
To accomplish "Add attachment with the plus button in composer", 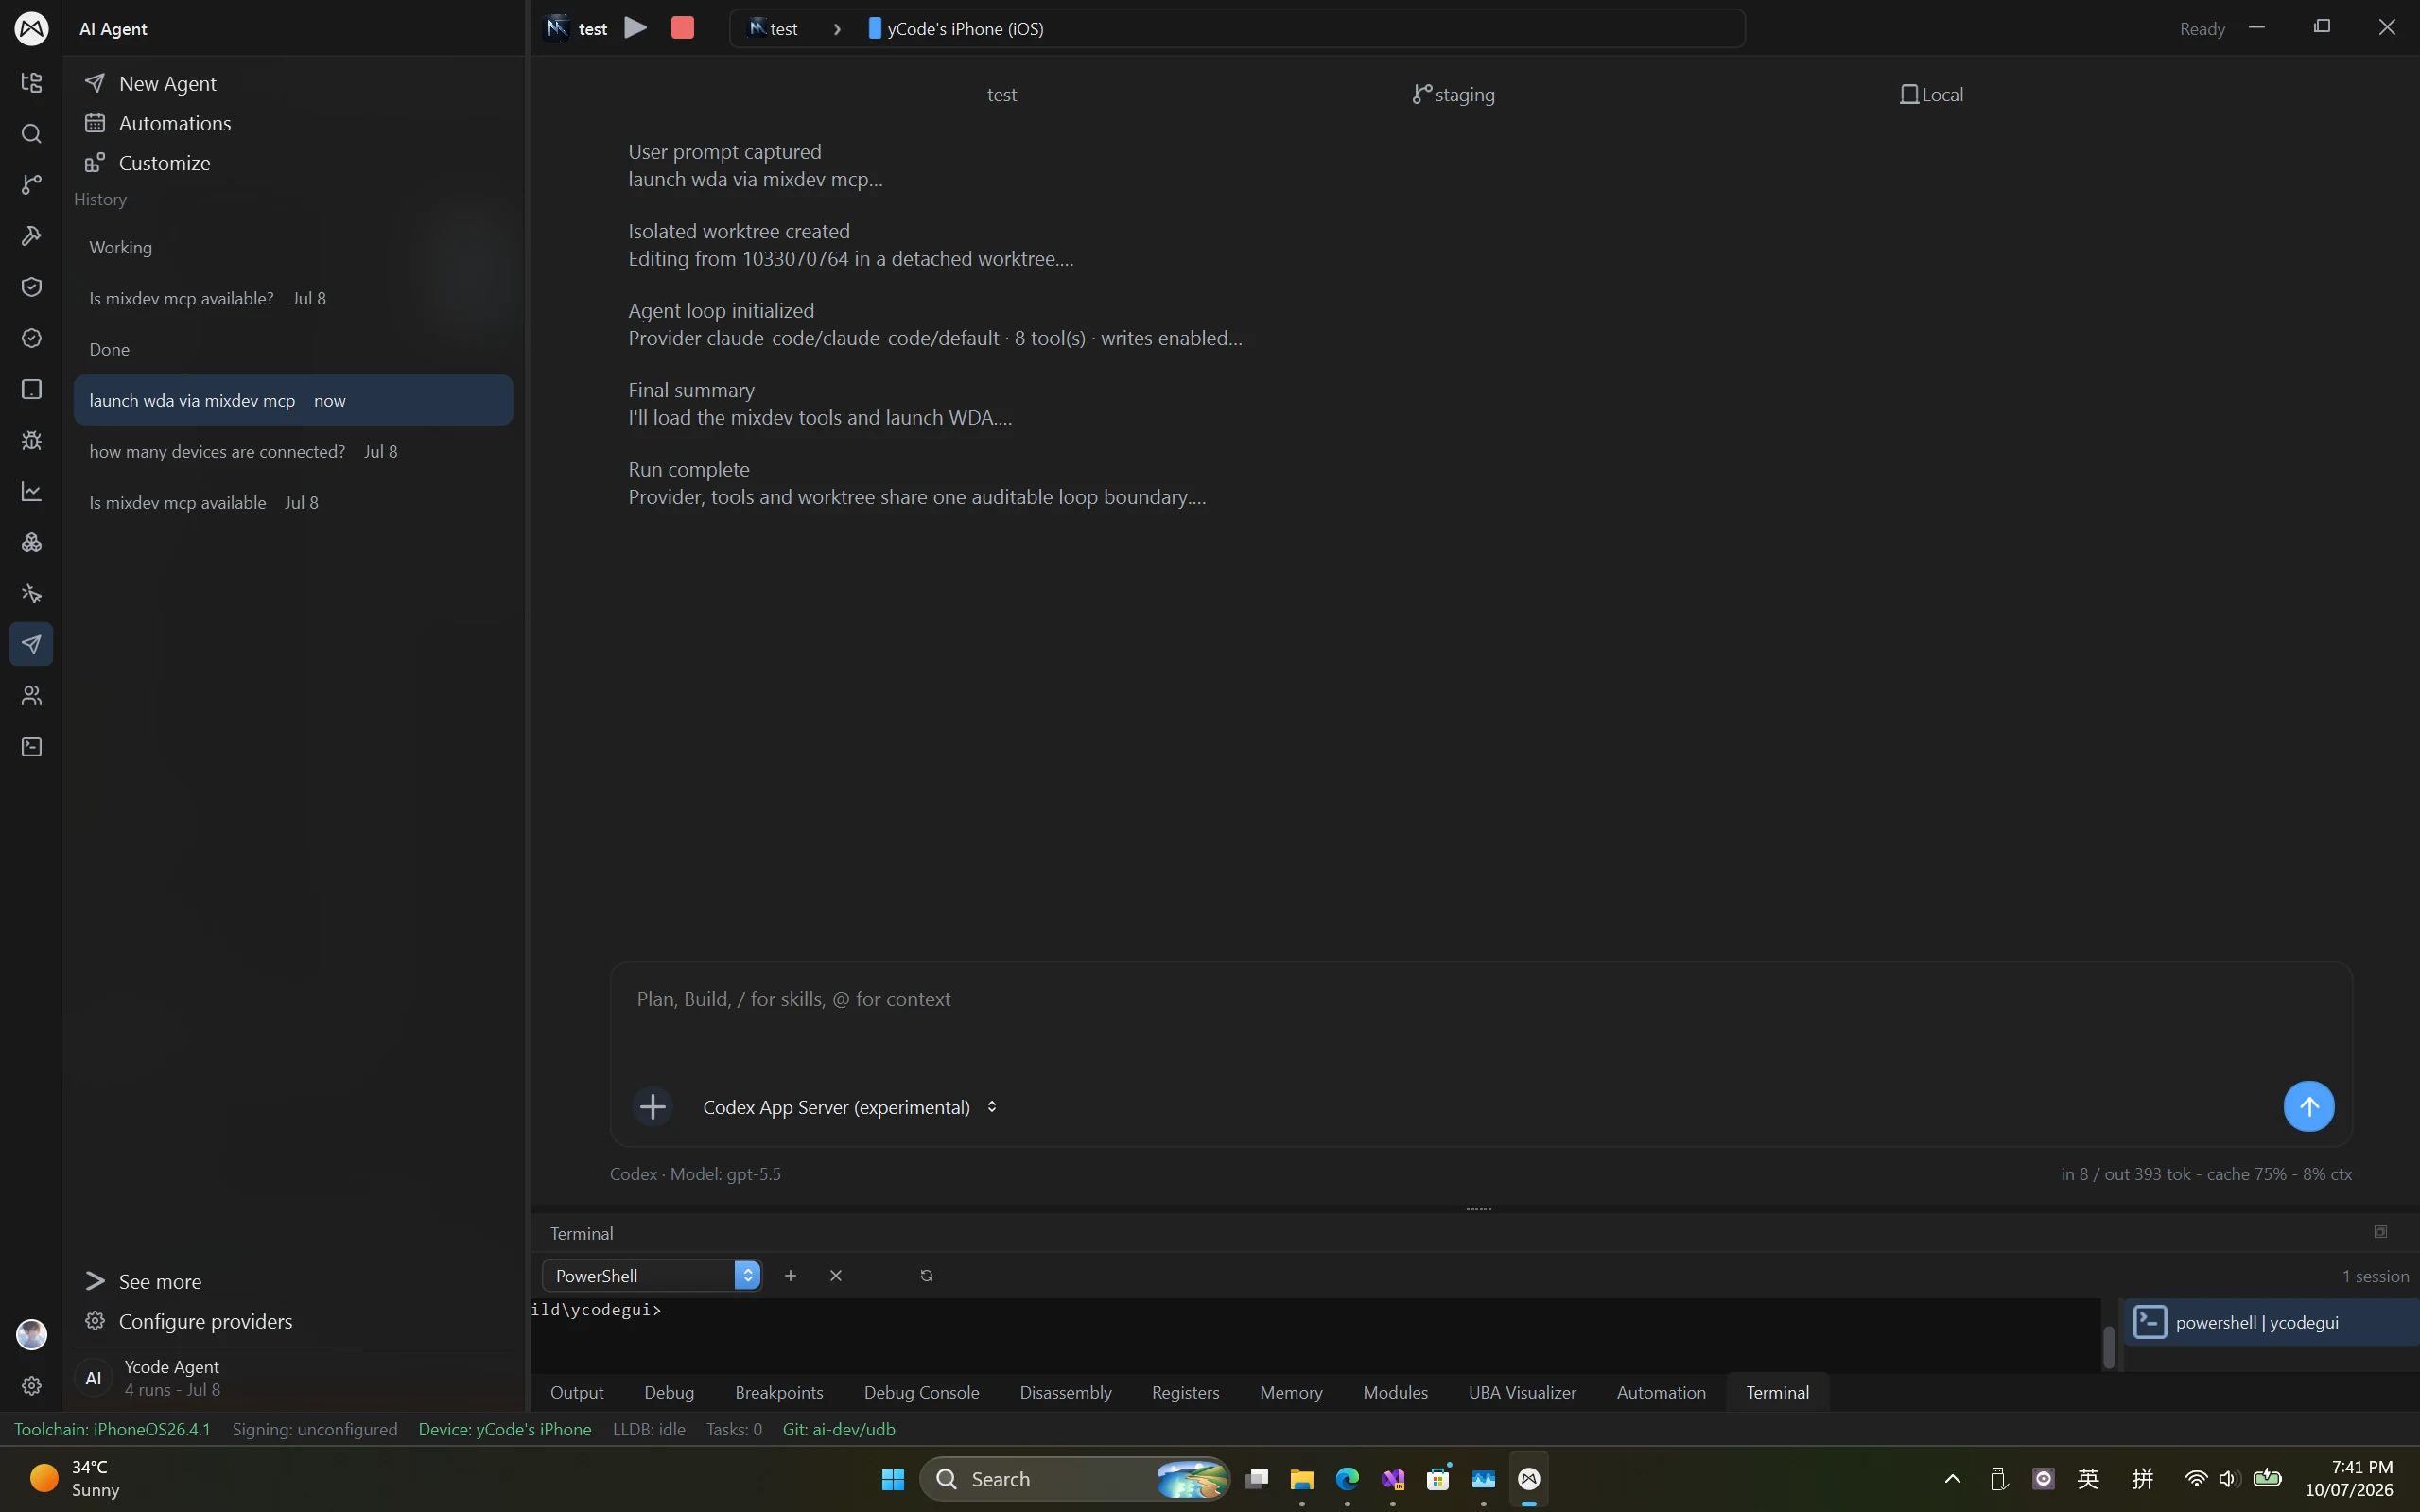I will (653, 1107).
